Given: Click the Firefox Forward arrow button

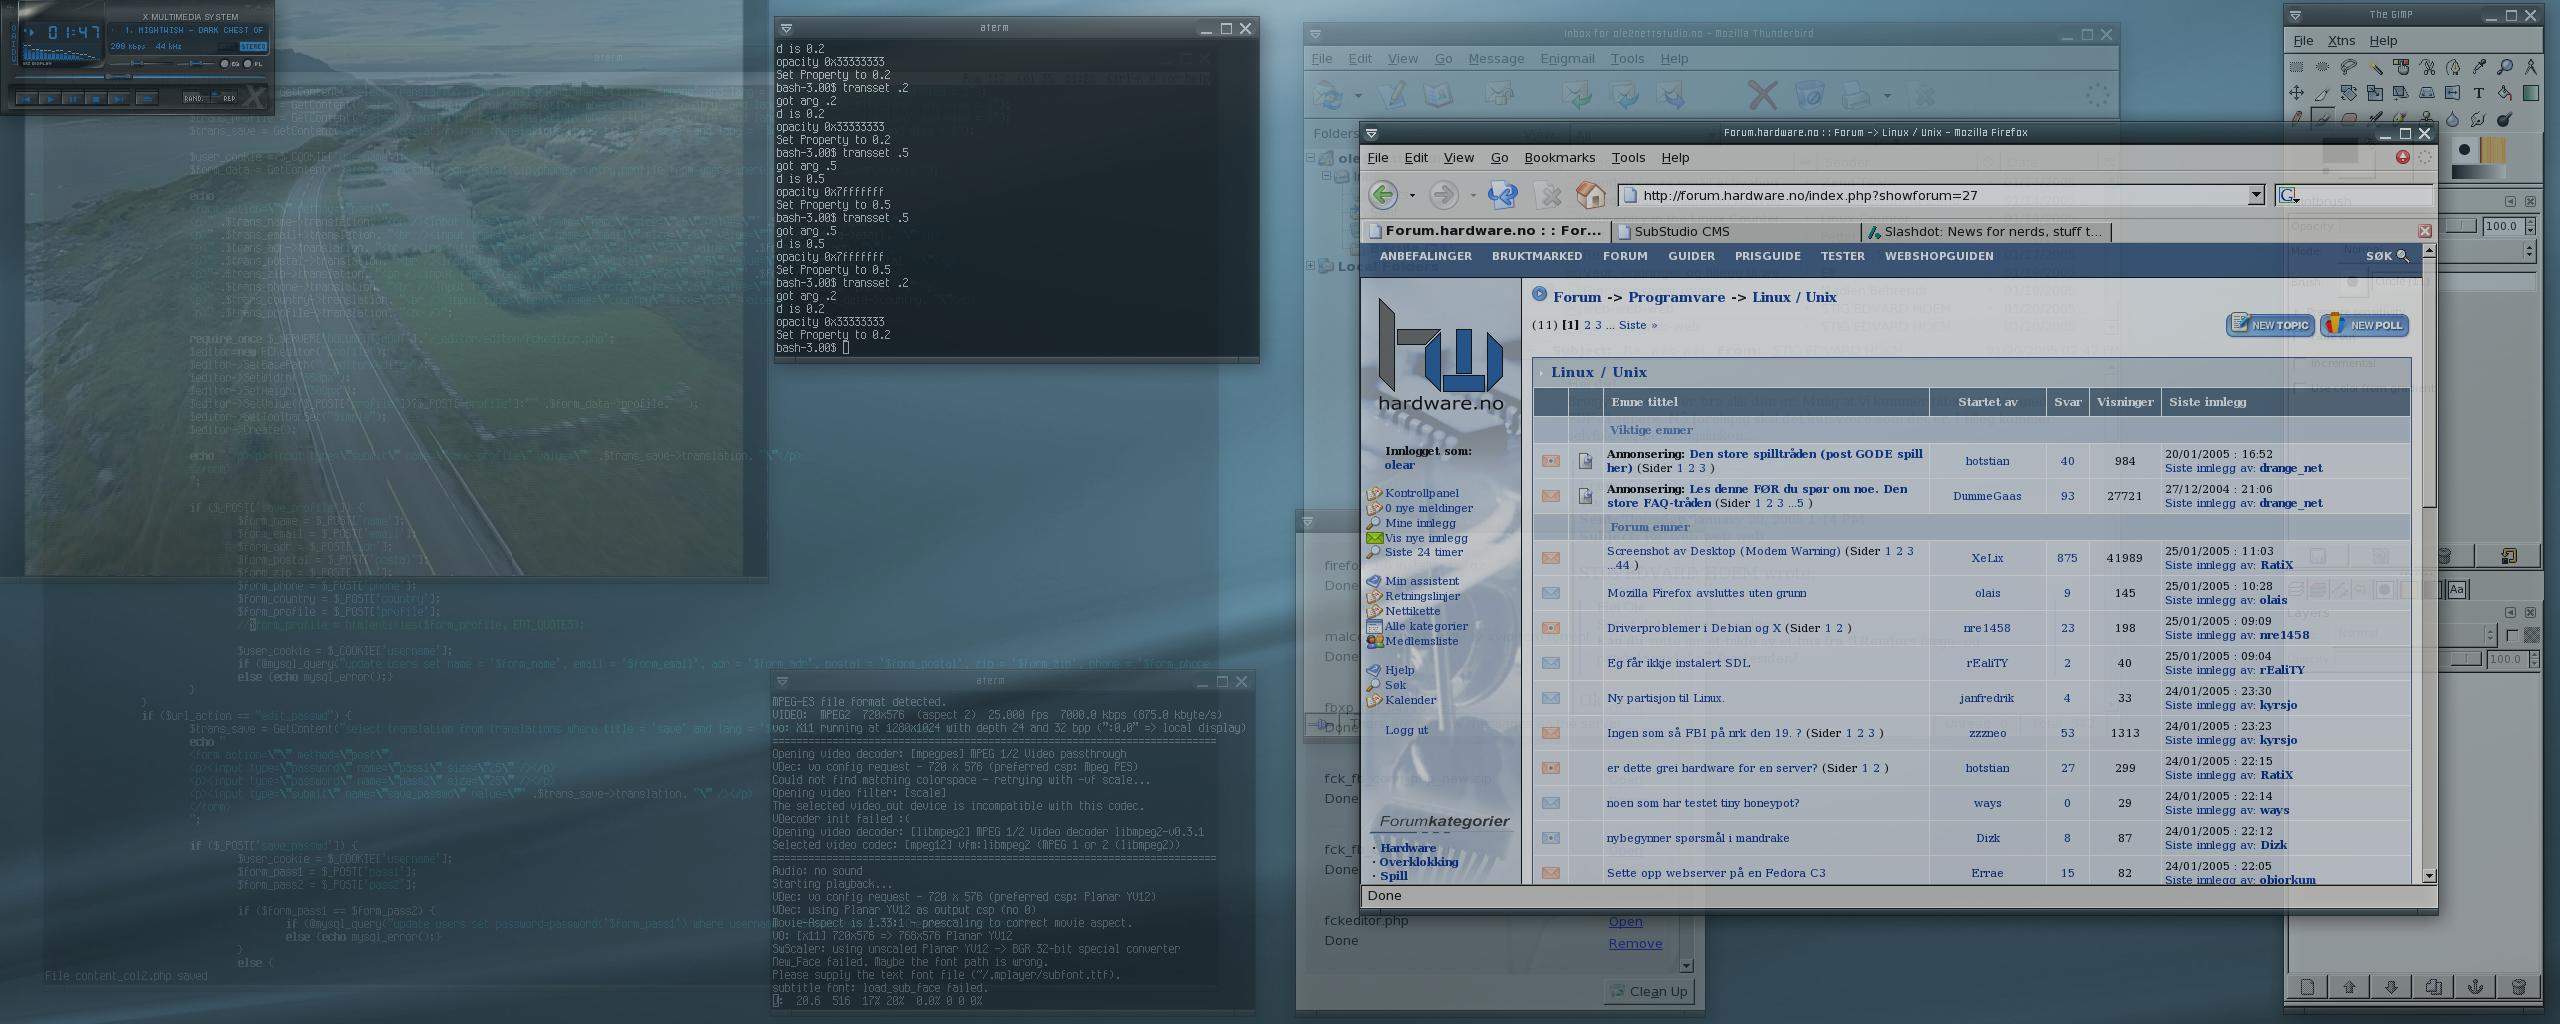Looking at the screenshot, I should point(1443,195).
